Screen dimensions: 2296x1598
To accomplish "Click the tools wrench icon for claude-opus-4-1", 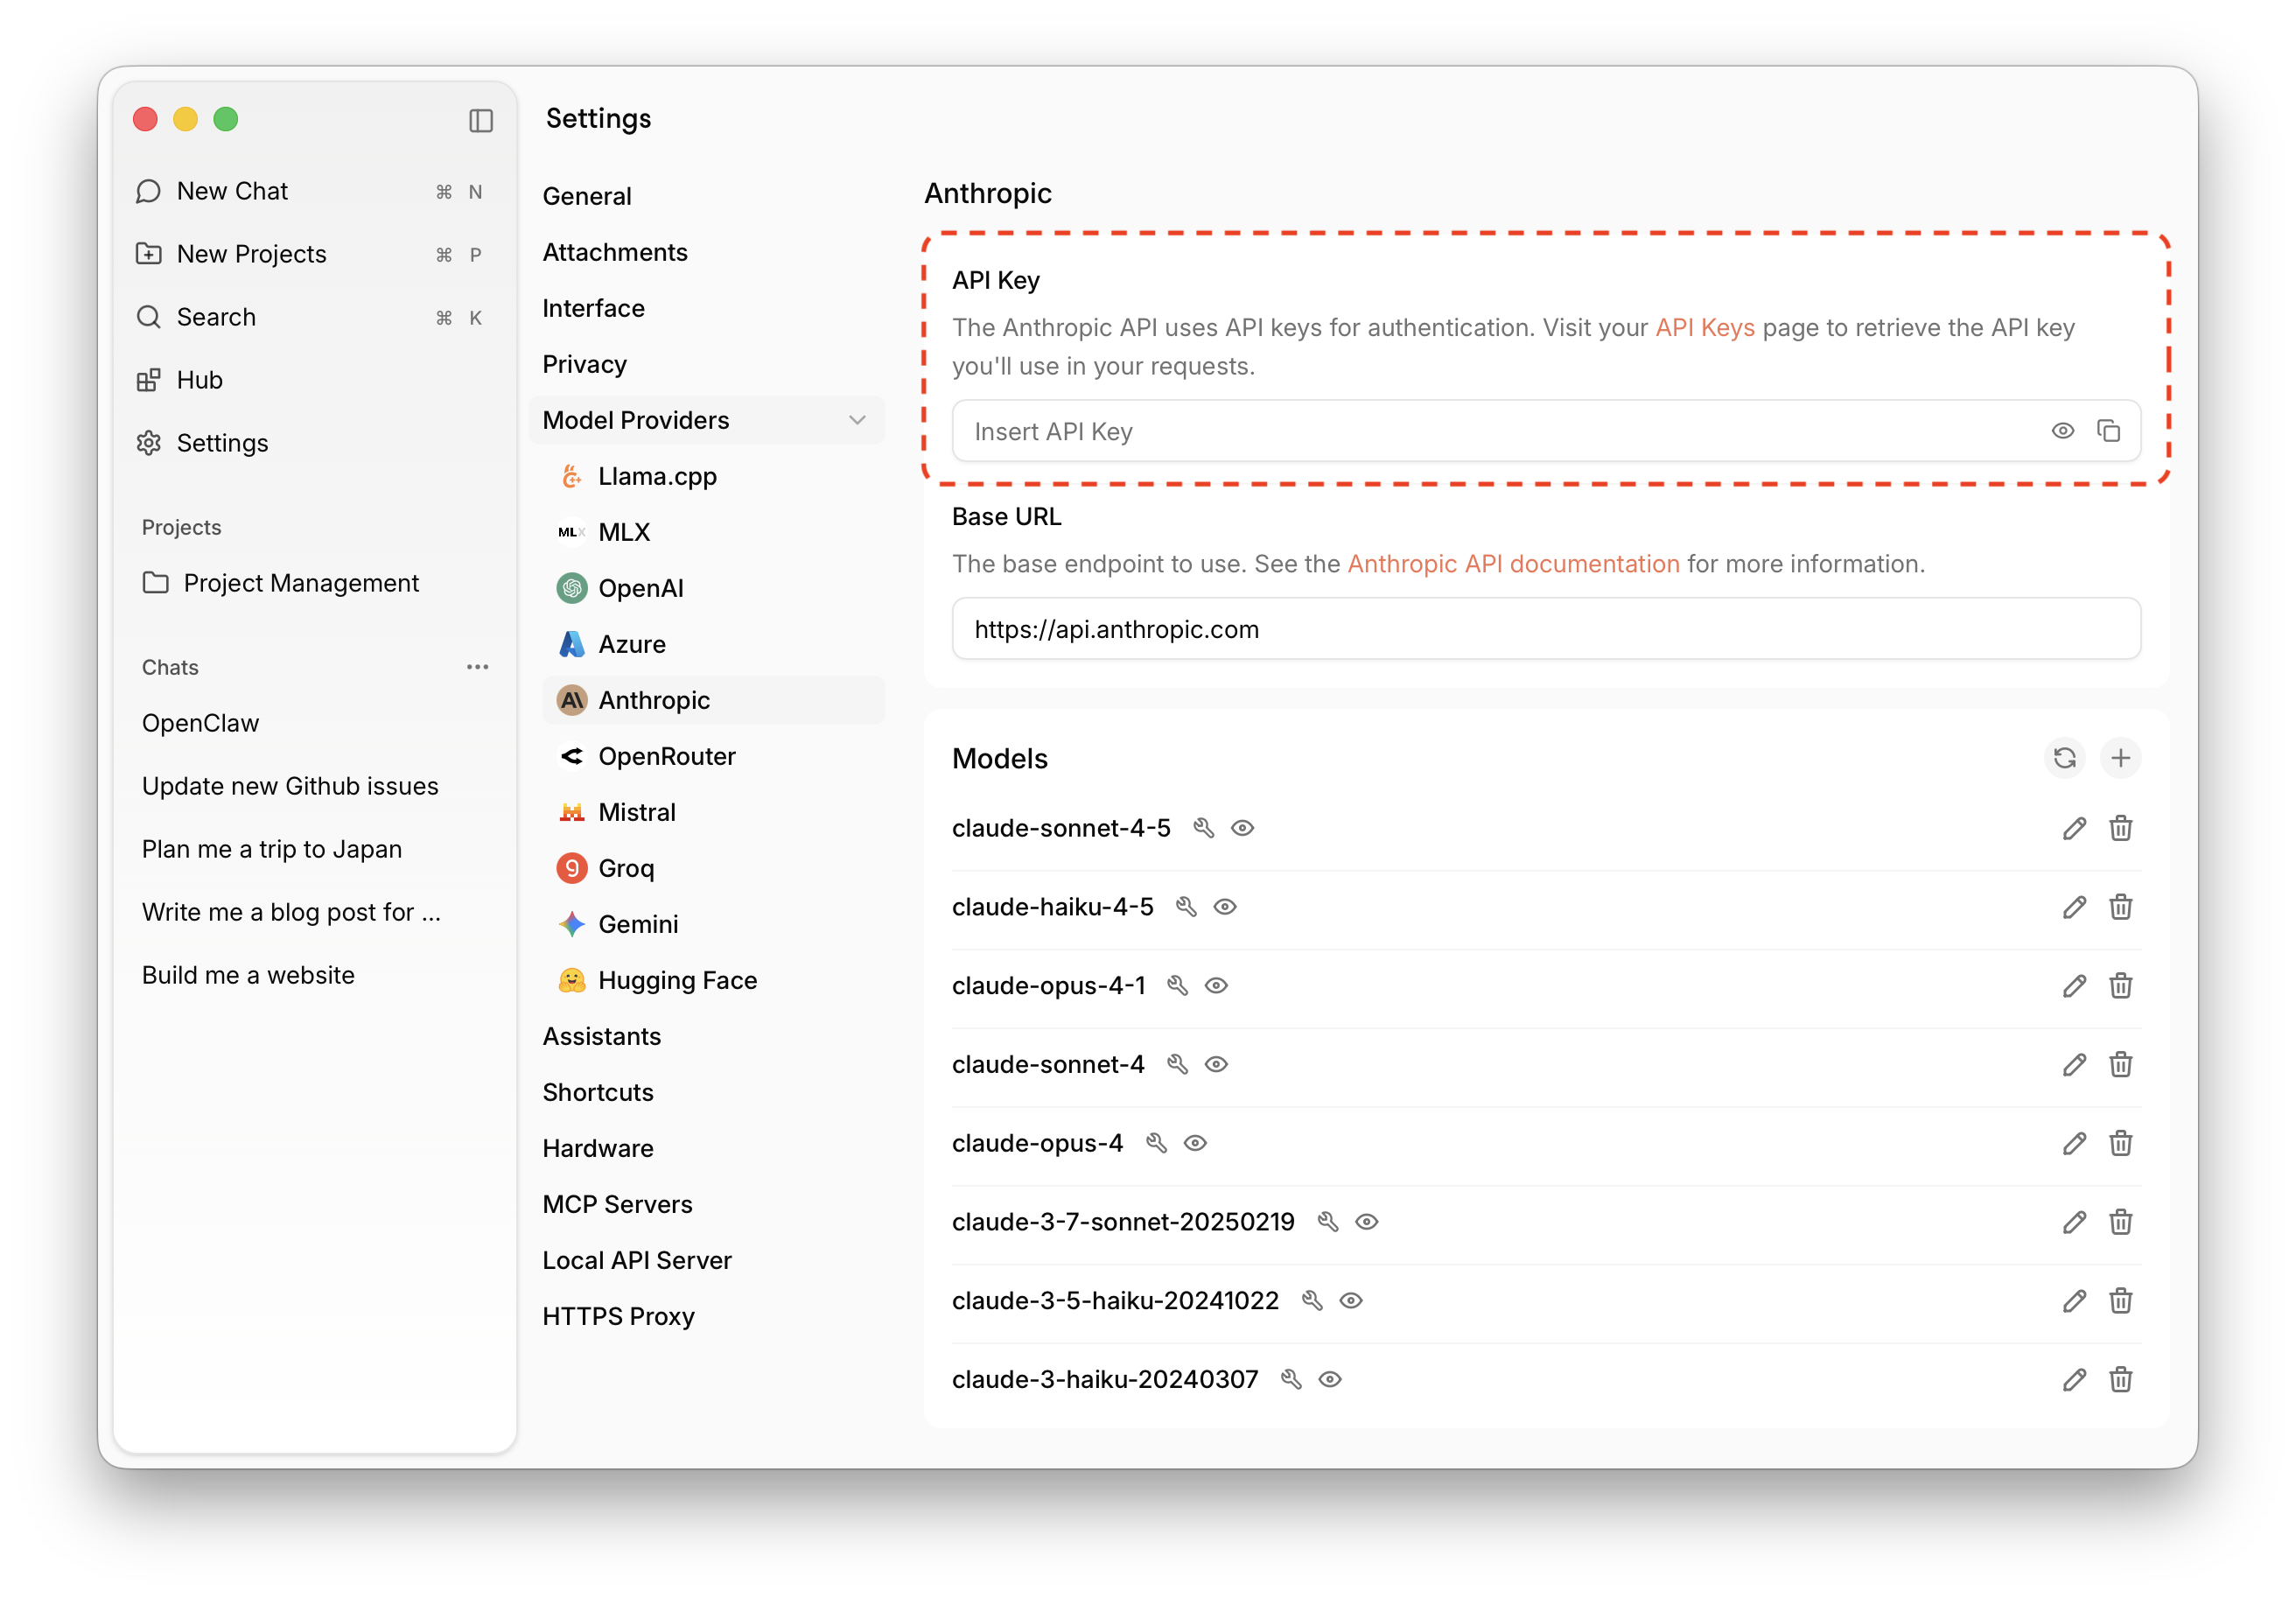I will click(x=1177, y=986).
